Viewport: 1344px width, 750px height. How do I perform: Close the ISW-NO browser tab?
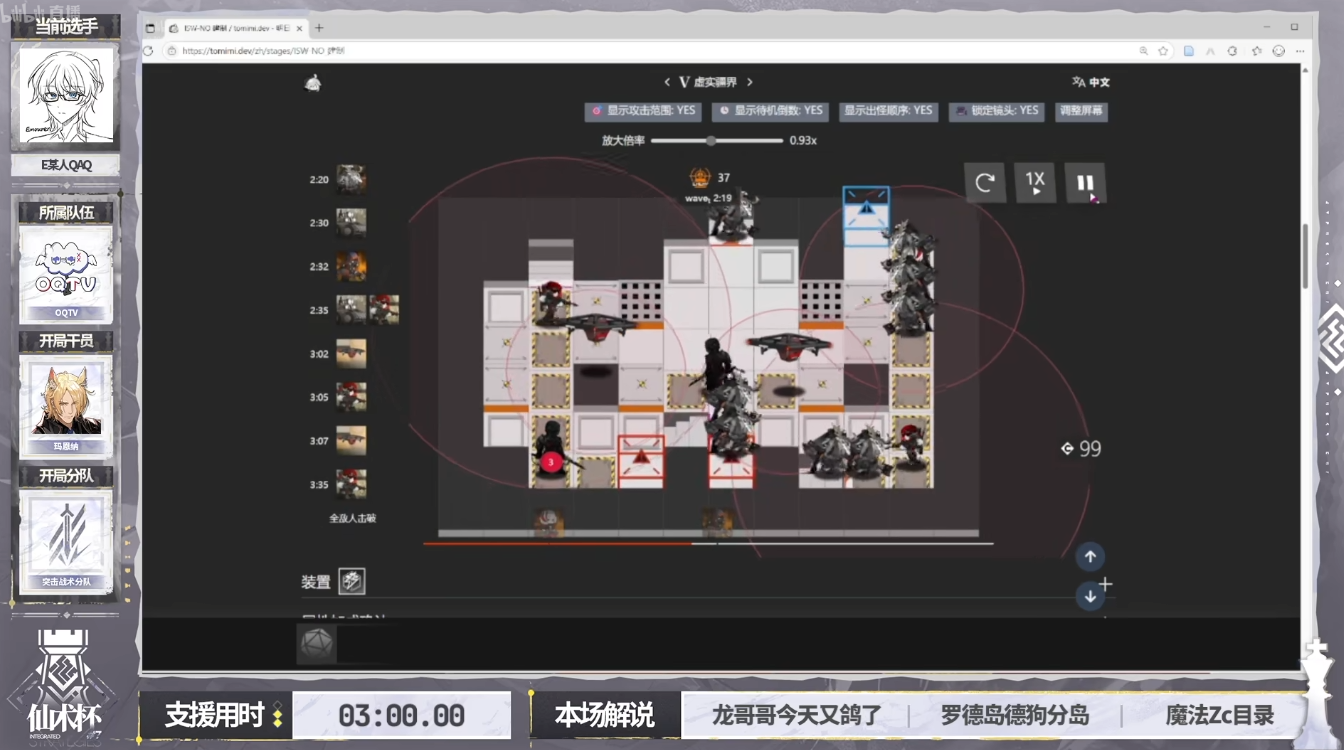299,28
